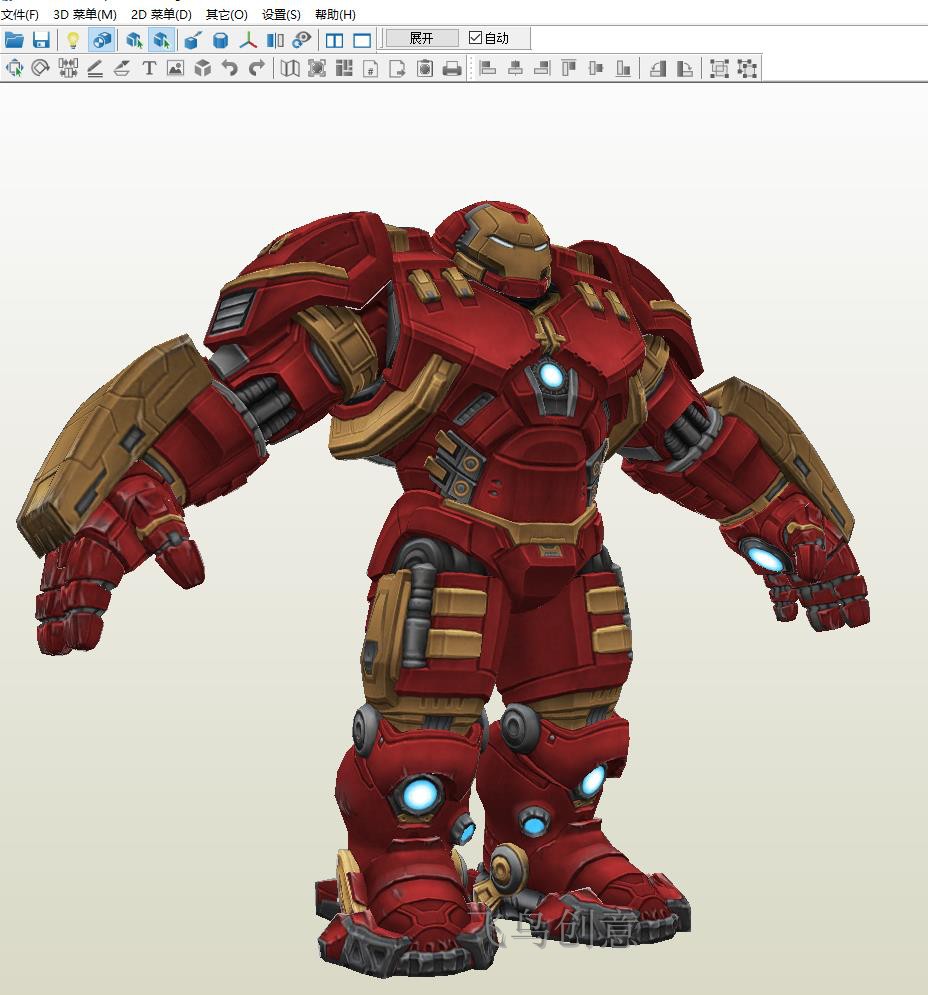Toggle the single-pane window view
This screenshot has height=995, width=928.
pyautogui.click(x=362, y=40)
